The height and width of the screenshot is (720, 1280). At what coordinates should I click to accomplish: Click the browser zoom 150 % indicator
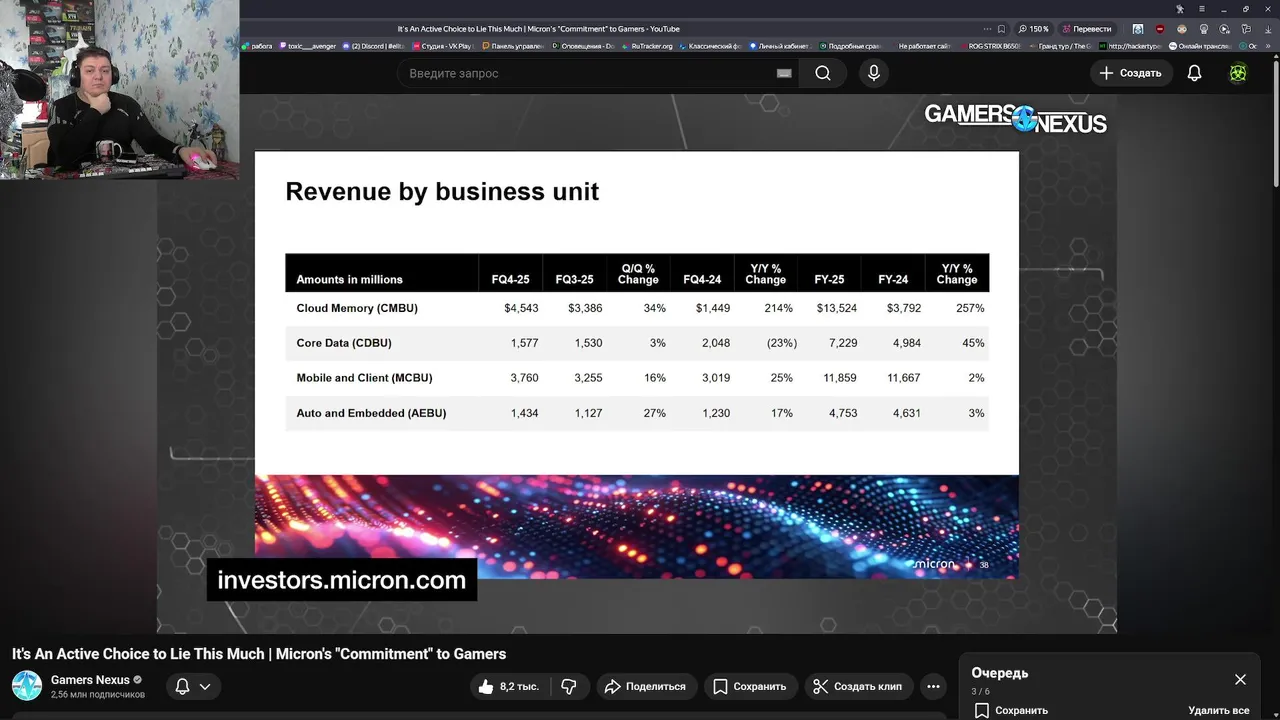pos(1034,29)
